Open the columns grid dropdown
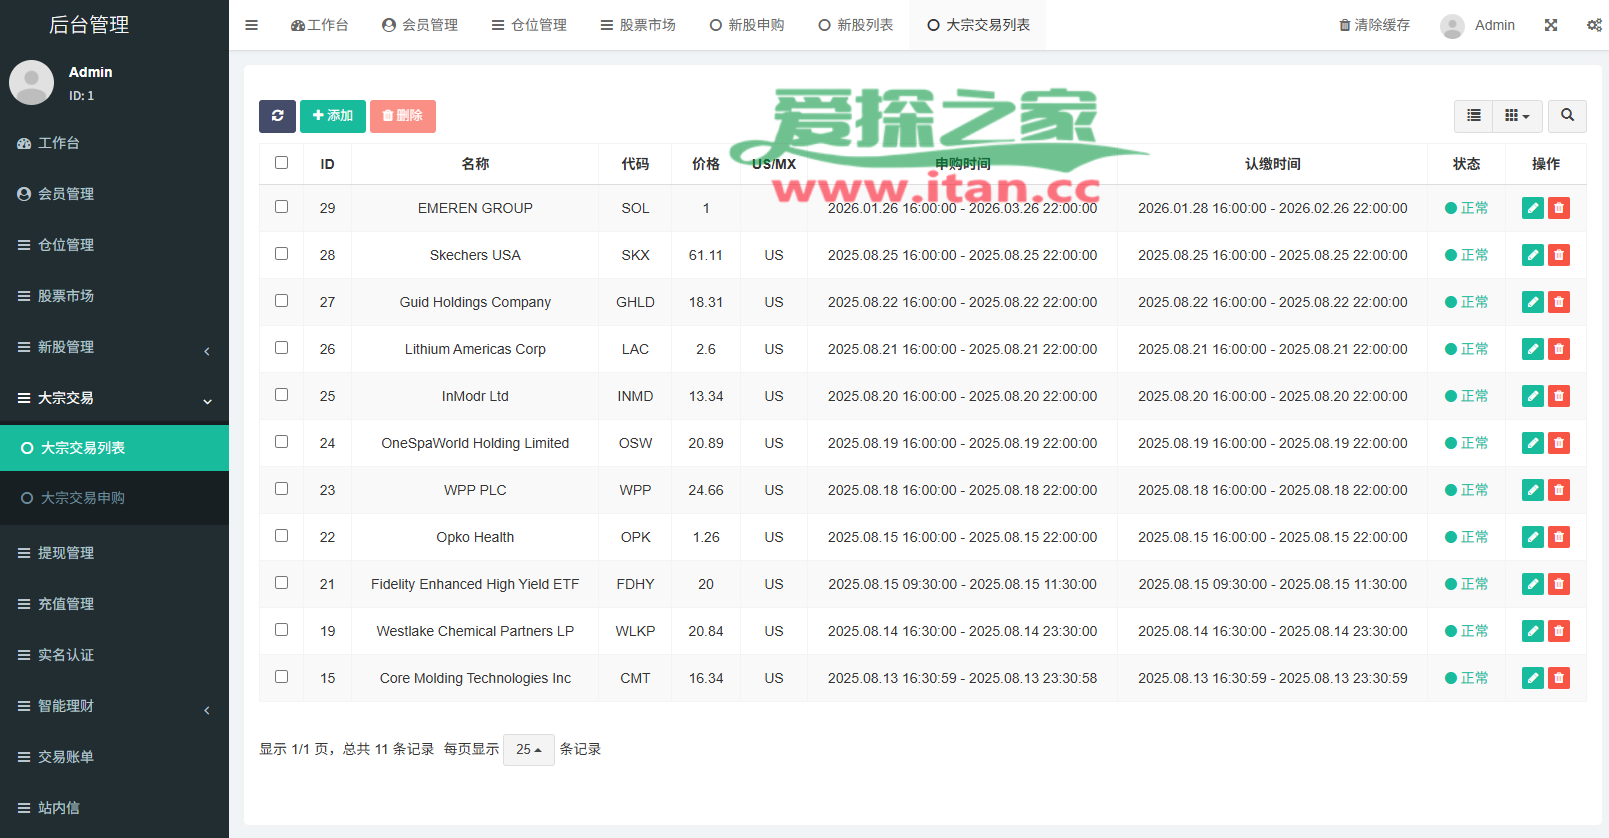This screenshot has height=838, width=1609. (x=1517, y=116)
